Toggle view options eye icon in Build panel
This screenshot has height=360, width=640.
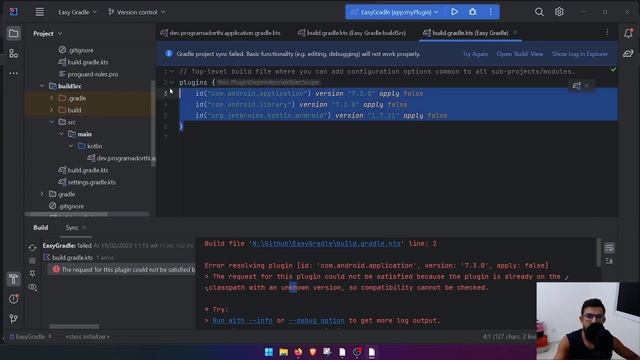[x=32, y=287]
